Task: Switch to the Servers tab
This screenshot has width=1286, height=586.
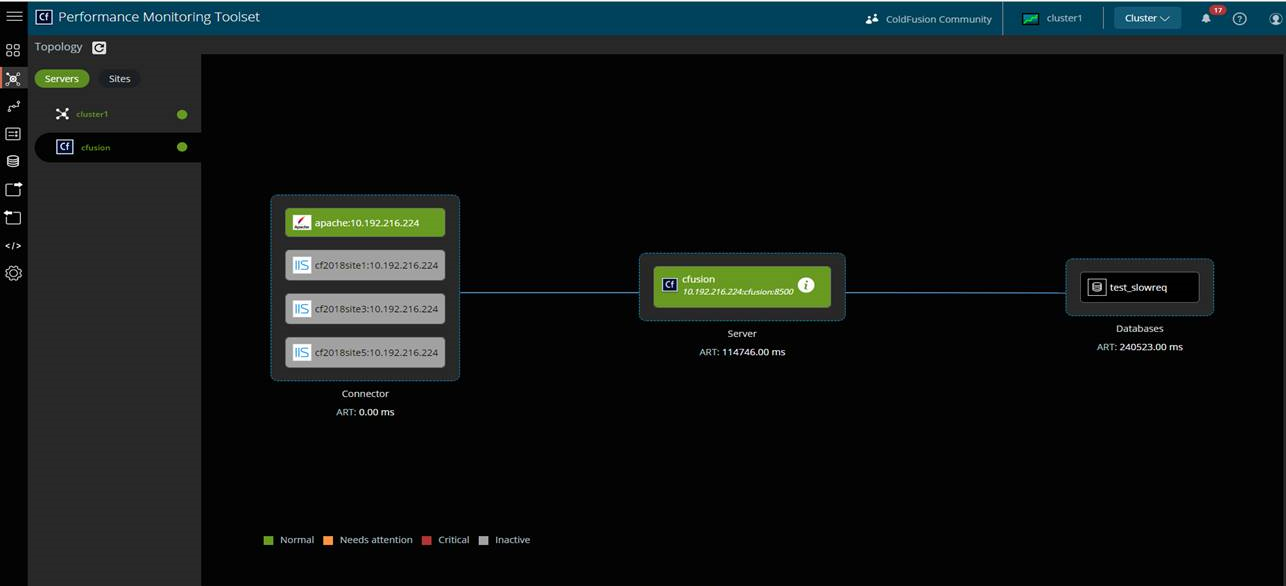Action: click(x=62, y=78)
